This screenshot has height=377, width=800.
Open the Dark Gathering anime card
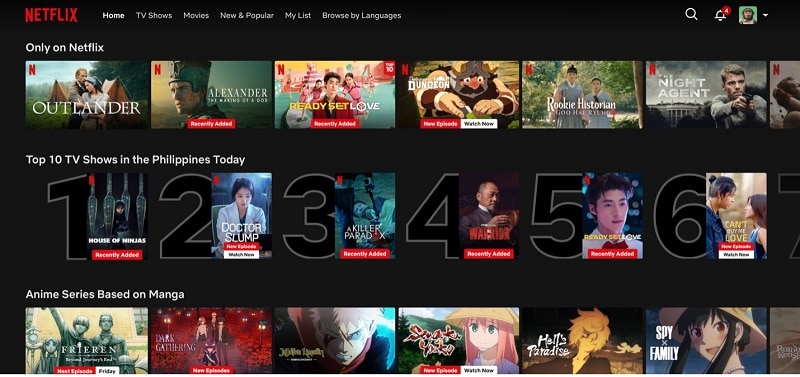coord(211,340)
